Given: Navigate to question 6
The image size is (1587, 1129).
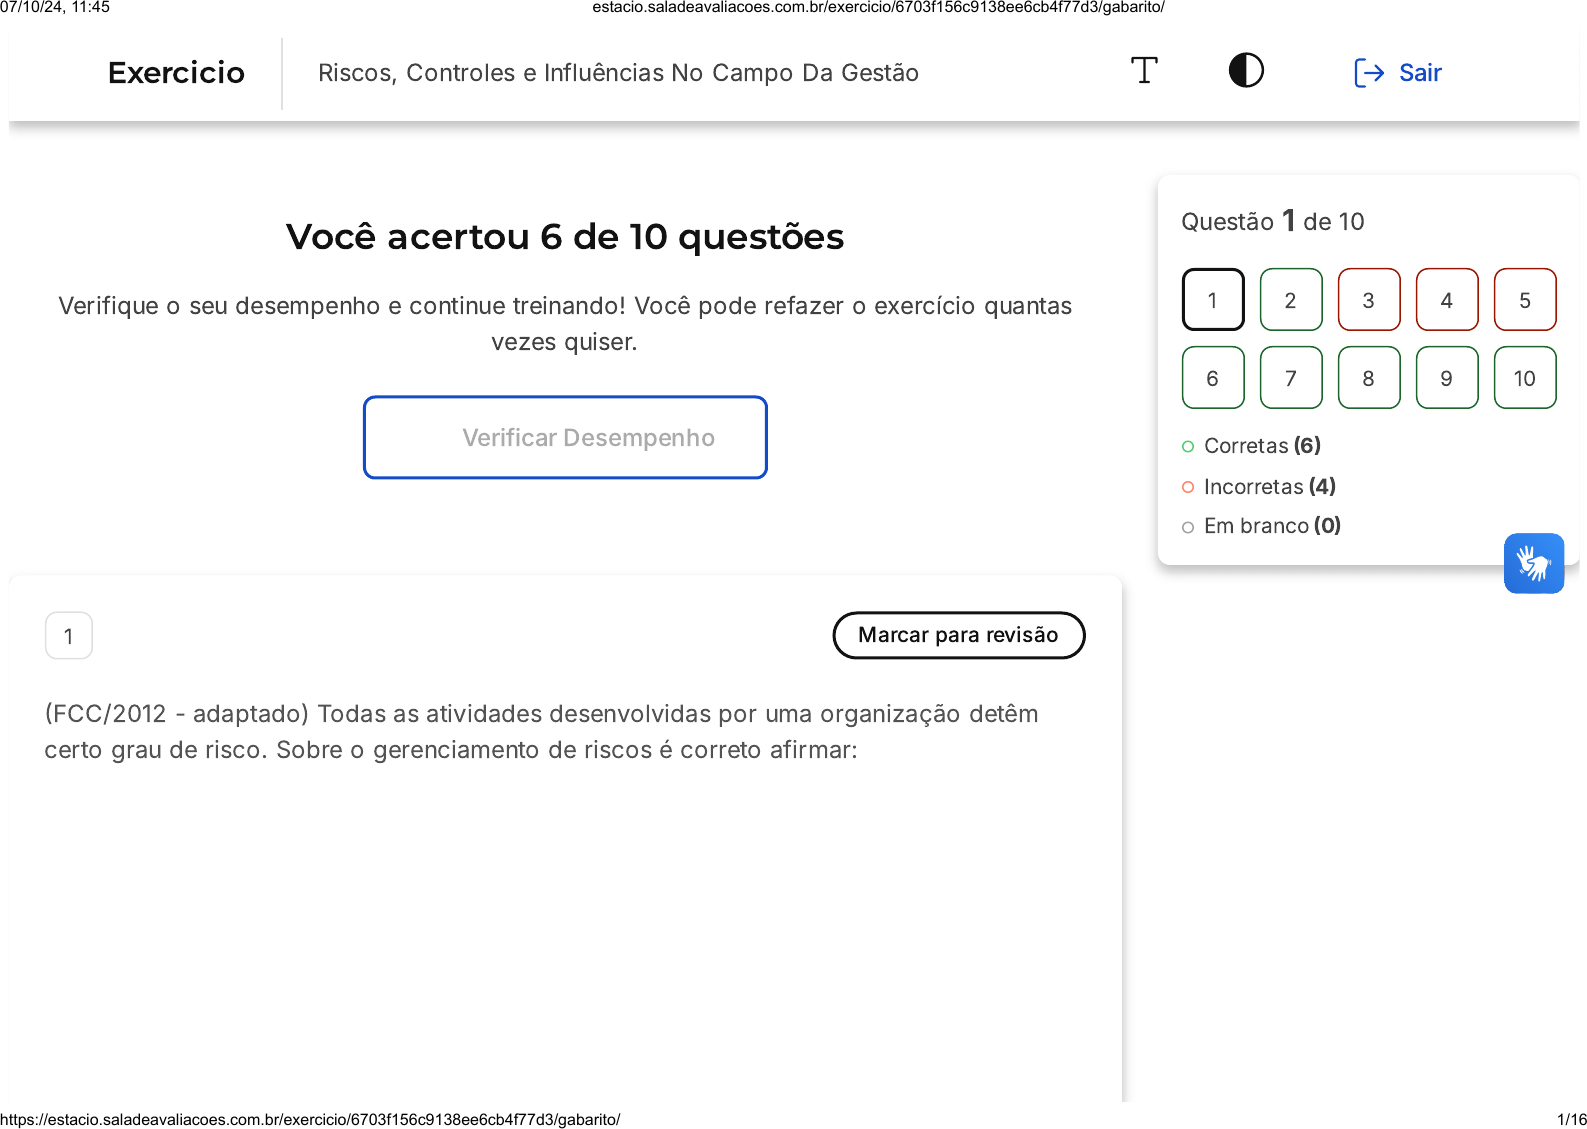Looking at the screenshot, I should tap(1212, 378).
